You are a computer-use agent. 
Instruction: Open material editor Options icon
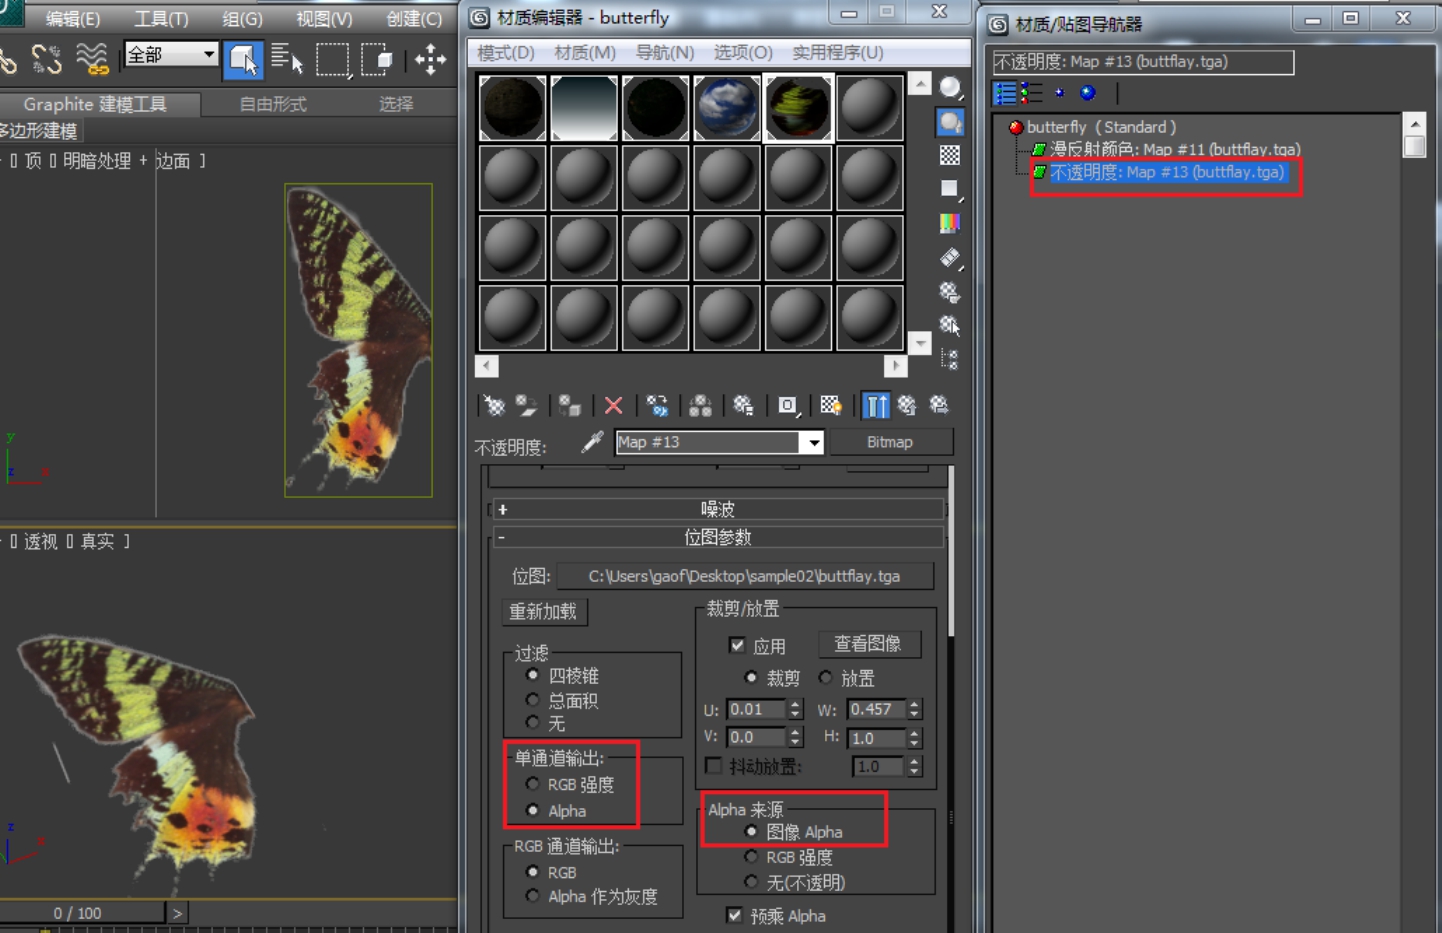[950, 292]
